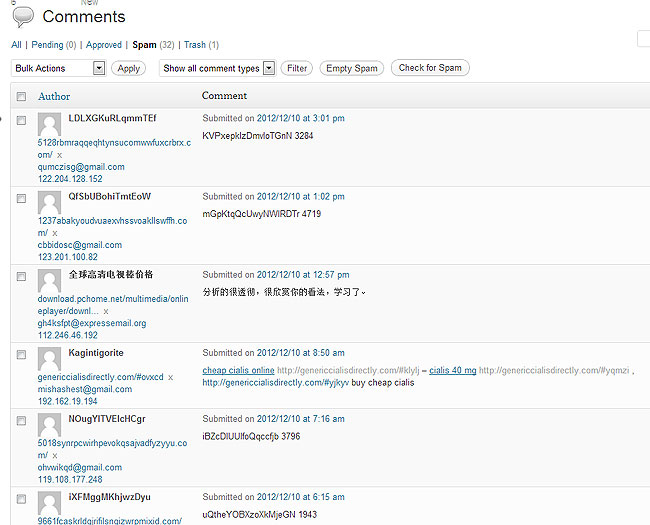Click avatar of commenter Kagintigorite
650x525 pixels.
(49, 359)
